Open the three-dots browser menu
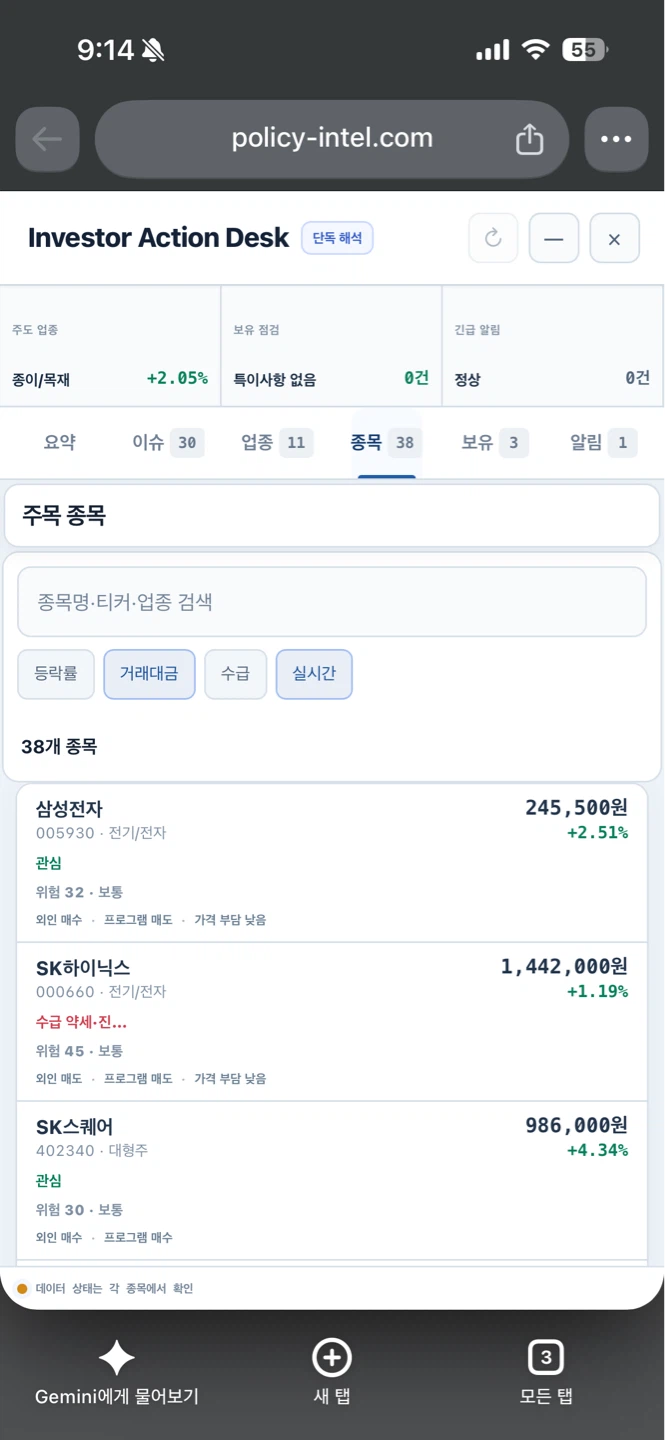 616,139
